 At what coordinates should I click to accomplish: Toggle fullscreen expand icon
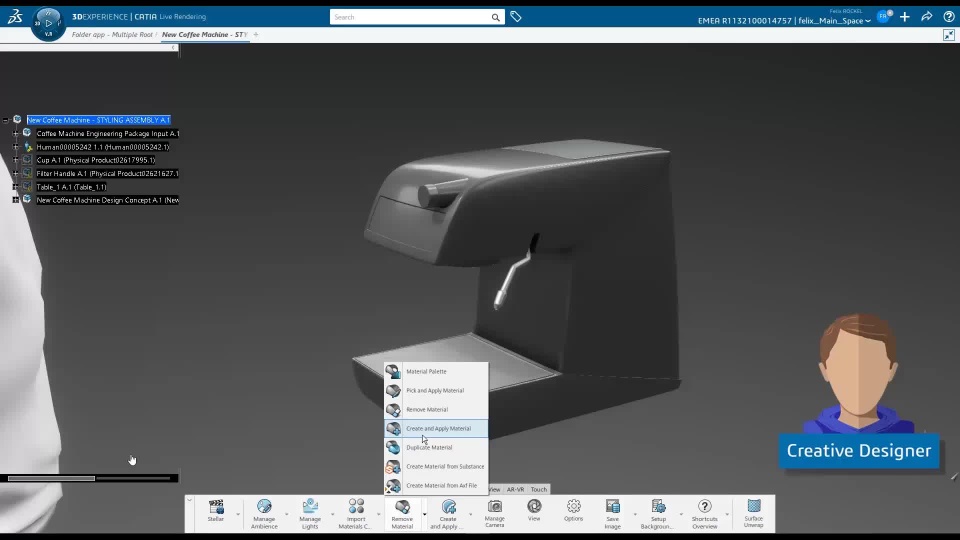point(948,35)
